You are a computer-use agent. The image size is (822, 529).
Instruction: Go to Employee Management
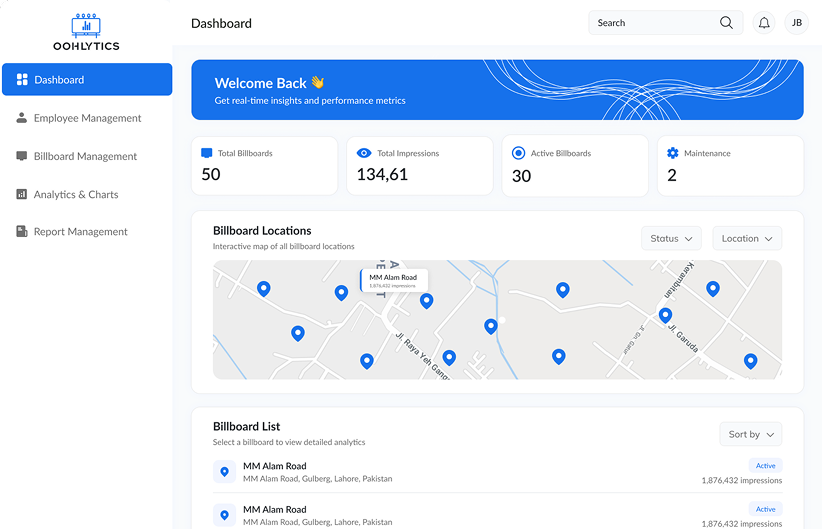click(x=87, y=118)
